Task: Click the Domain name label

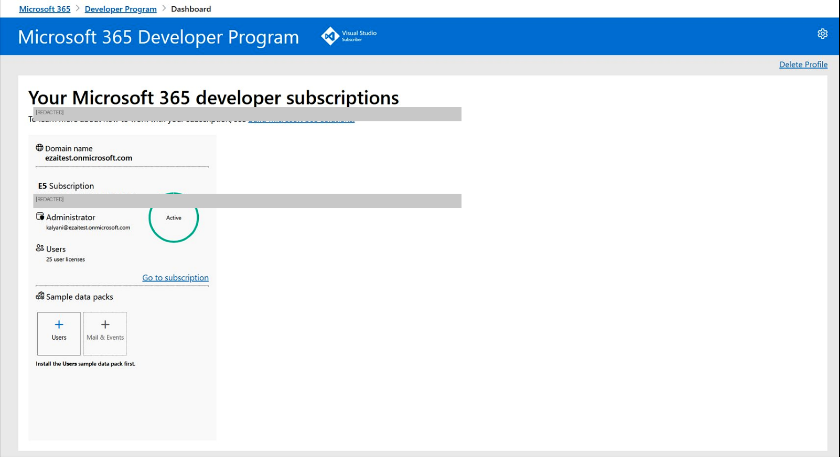Action: (x=69, y=148)
